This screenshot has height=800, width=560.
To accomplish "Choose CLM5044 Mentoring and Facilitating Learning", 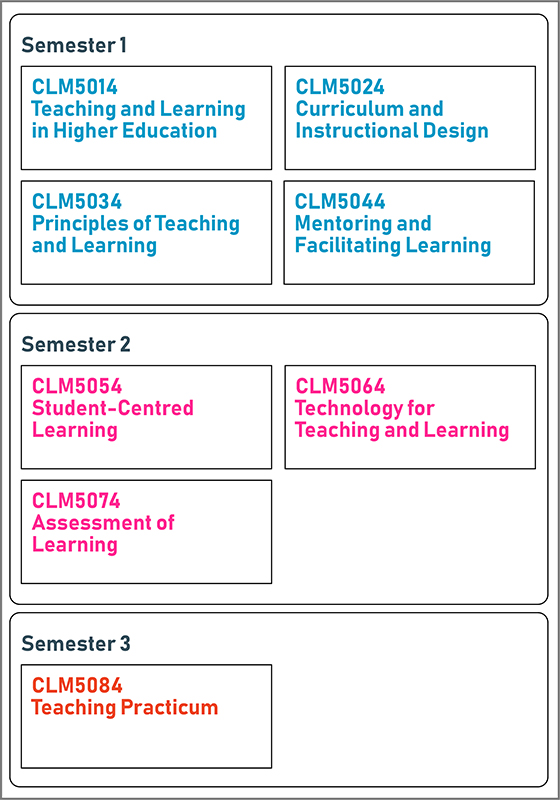I will click(x=409, y=233).
